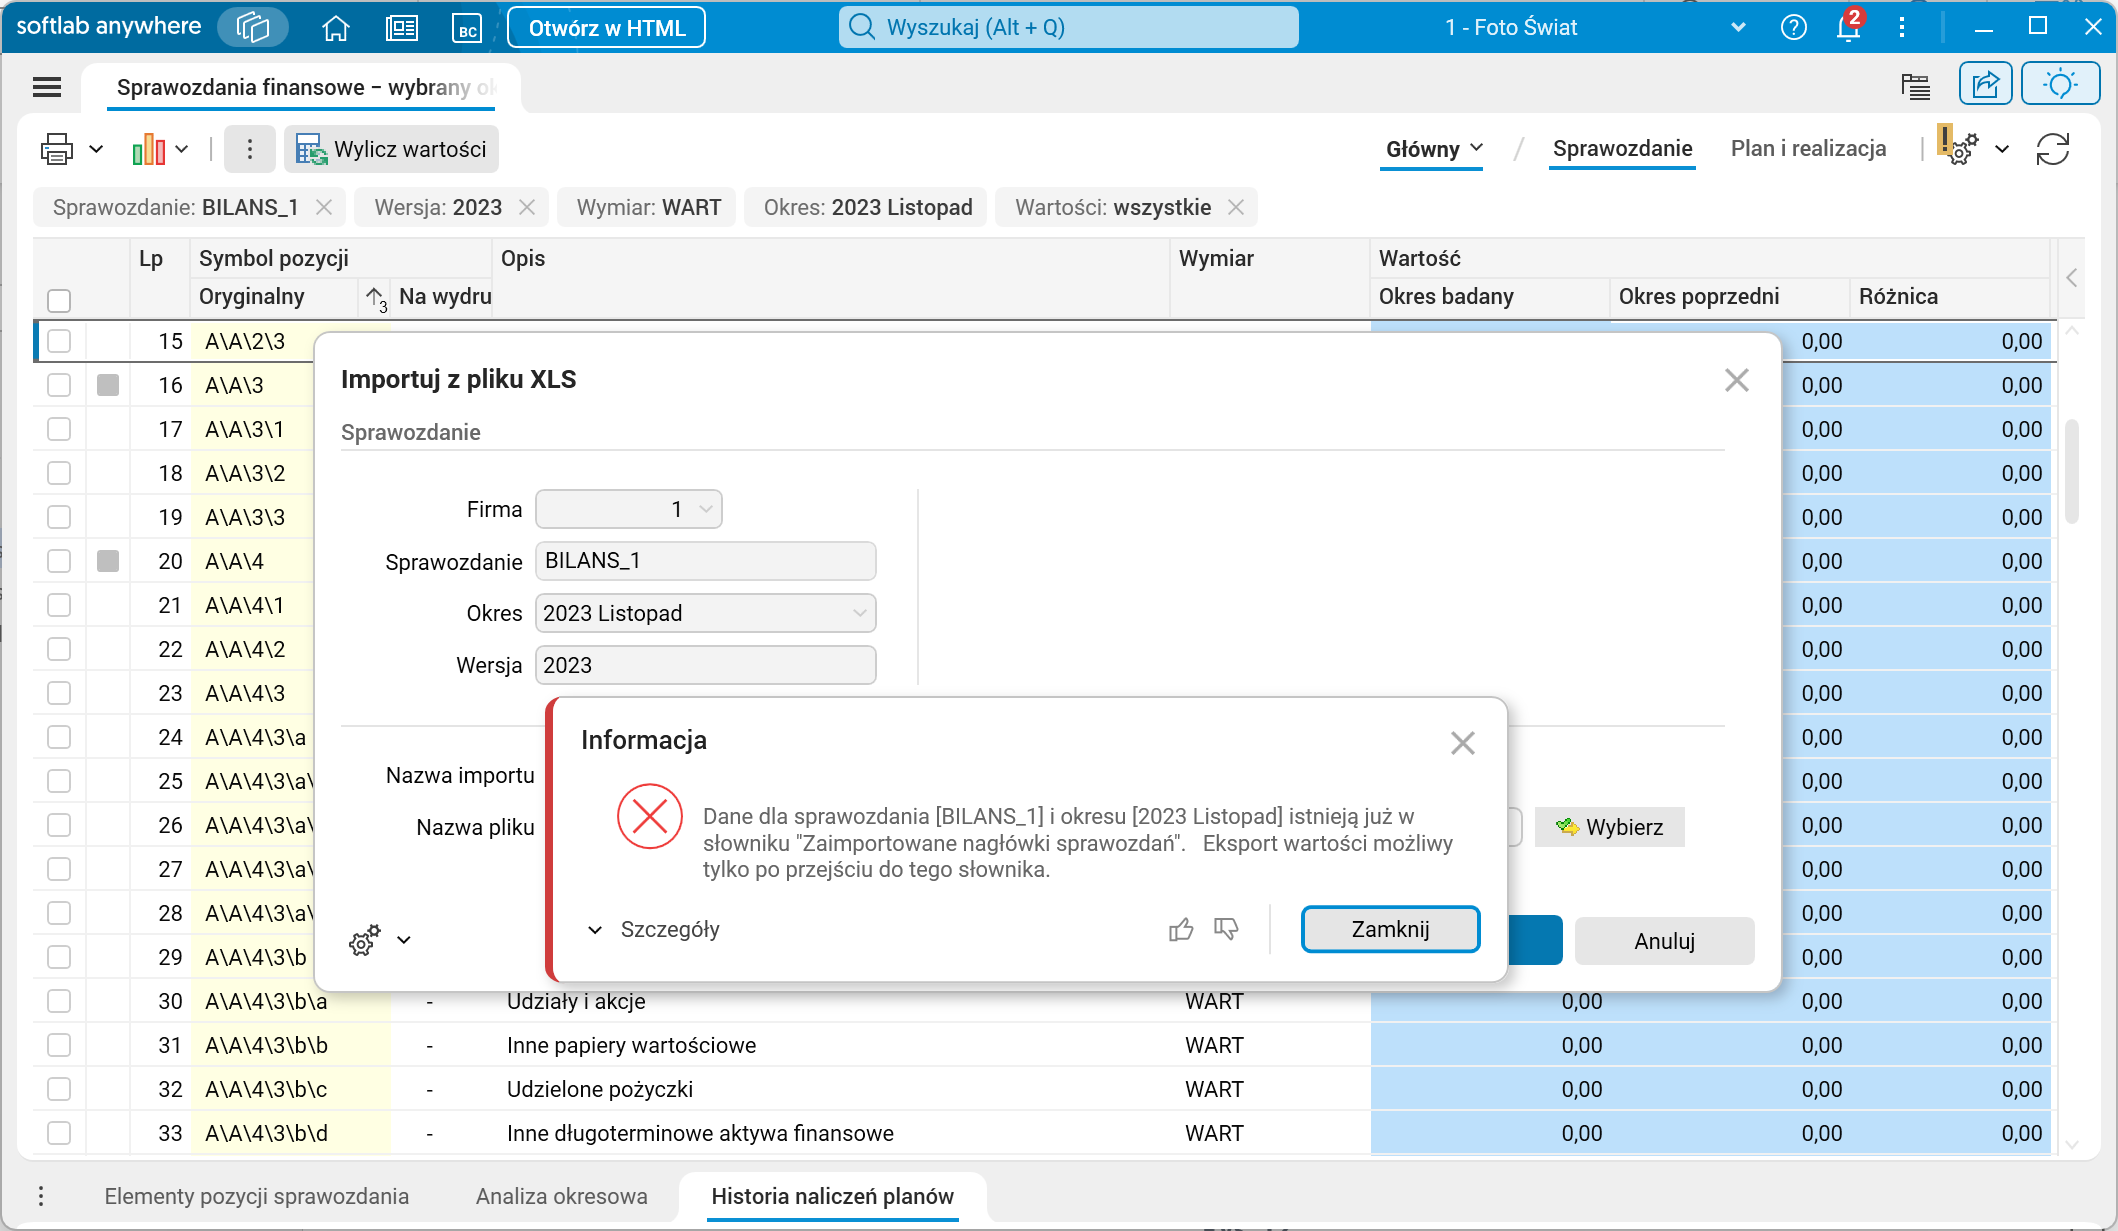
Task: Open the home screen icon
Action: point(336,28)
